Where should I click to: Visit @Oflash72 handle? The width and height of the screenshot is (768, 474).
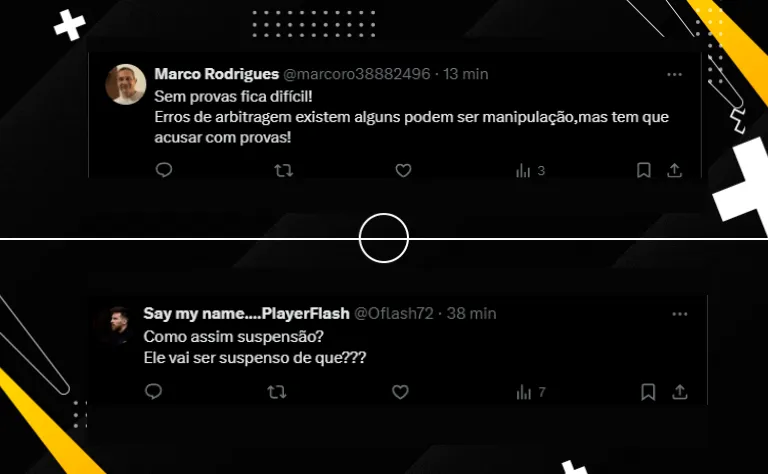394,313
